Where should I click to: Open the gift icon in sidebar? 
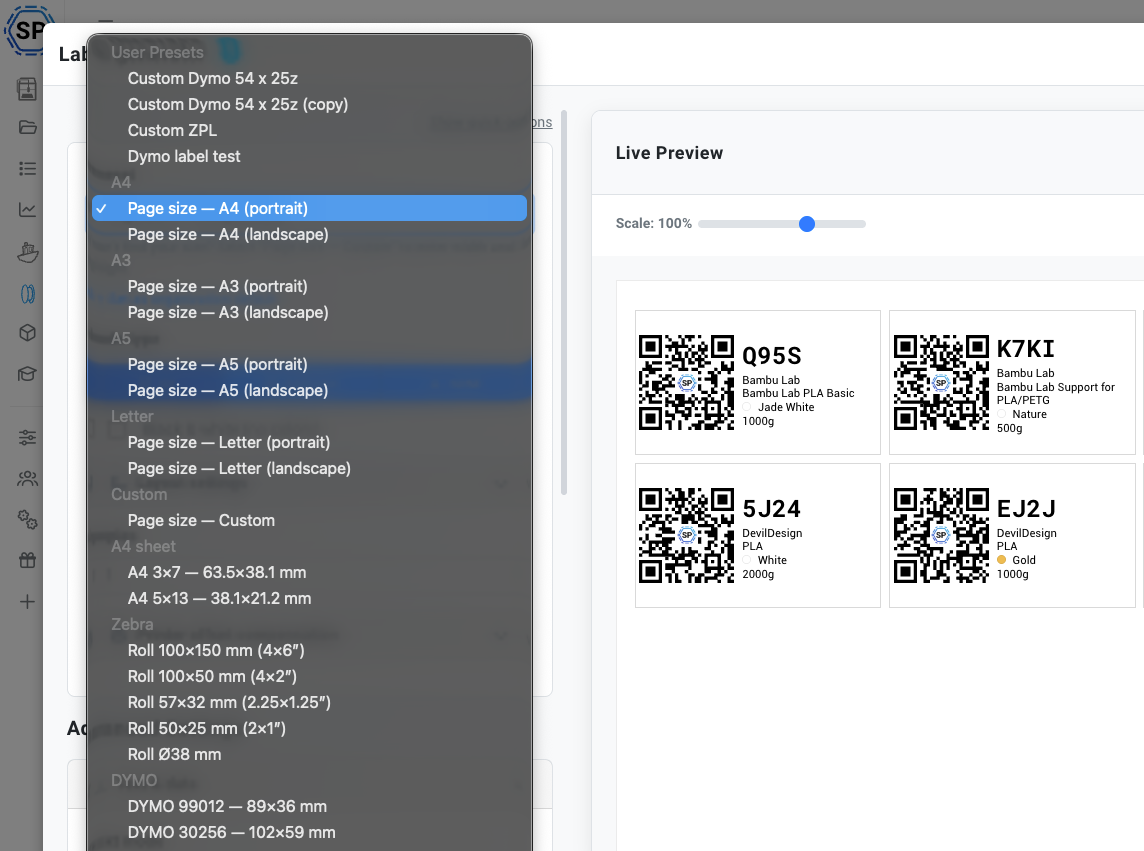point(27,561)
